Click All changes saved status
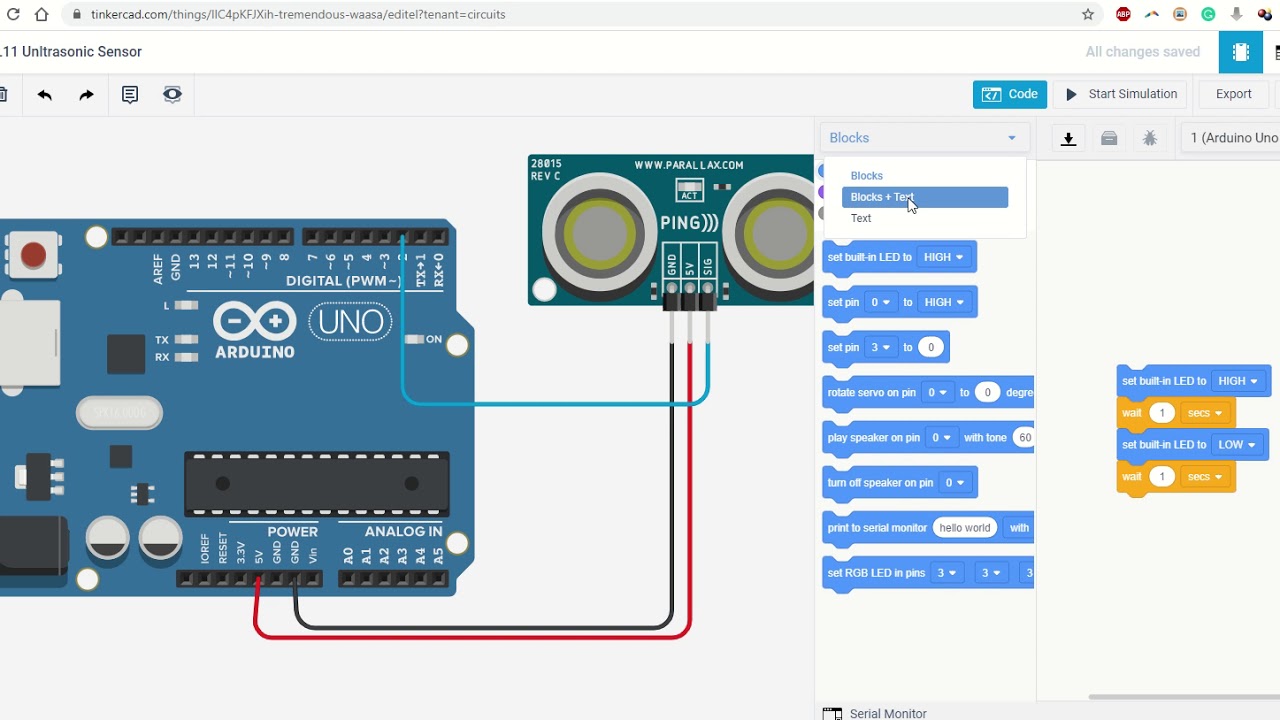Viewport: 1280px width, 720px height. [x=1143, y=52]
